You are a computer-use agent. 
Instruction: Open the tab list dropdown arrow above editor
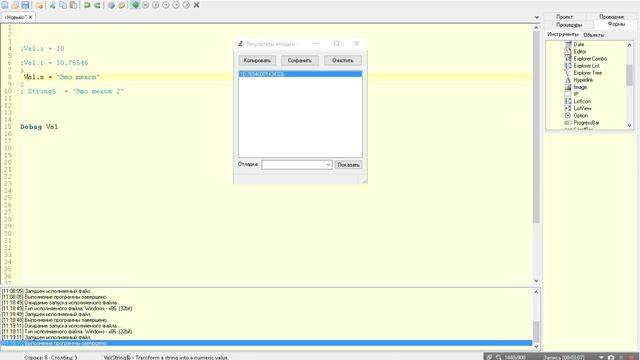point(536,17)
